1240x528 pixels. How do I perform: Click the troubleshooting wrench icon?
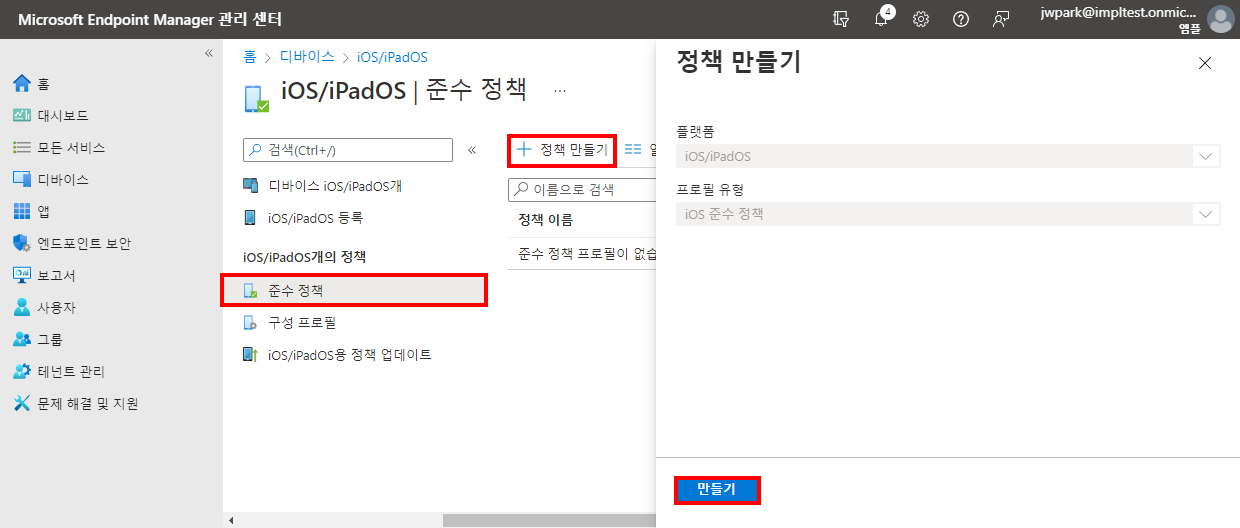(22, 403)
